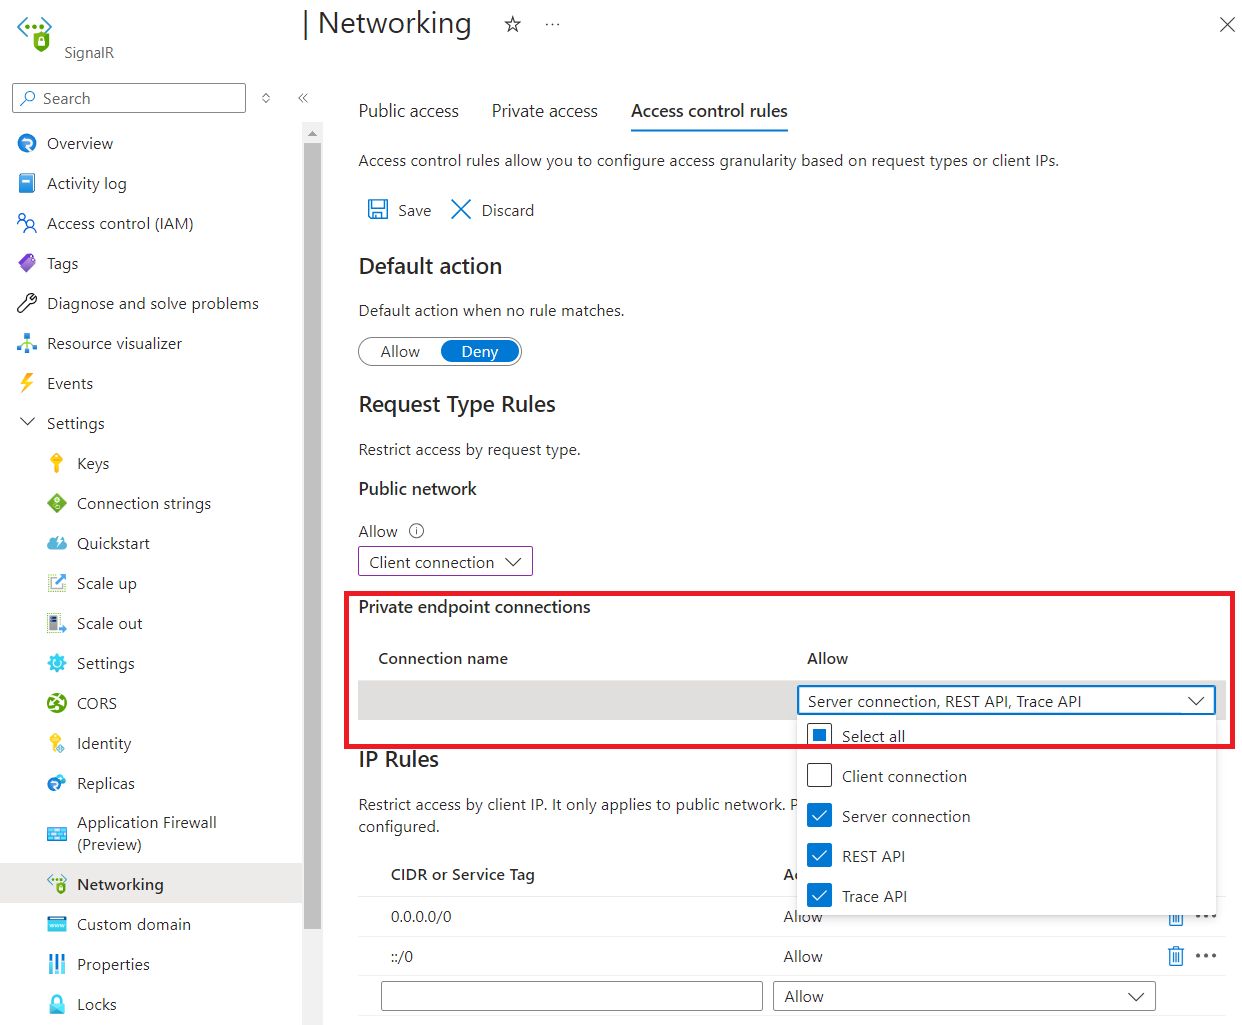Click the info icon beside Allow
The width and height of the screenshot is (1242, 1025).
415,531
